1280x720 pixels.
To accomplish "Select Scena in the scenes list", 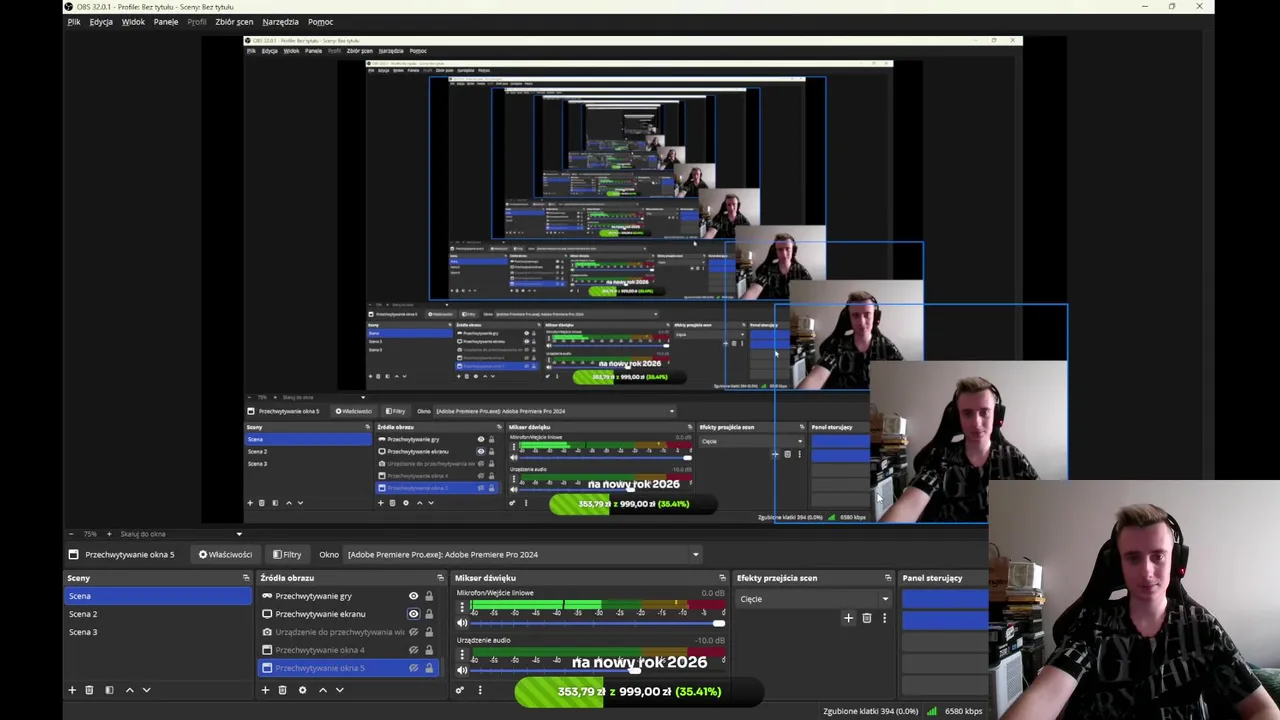I will [158, 596].
